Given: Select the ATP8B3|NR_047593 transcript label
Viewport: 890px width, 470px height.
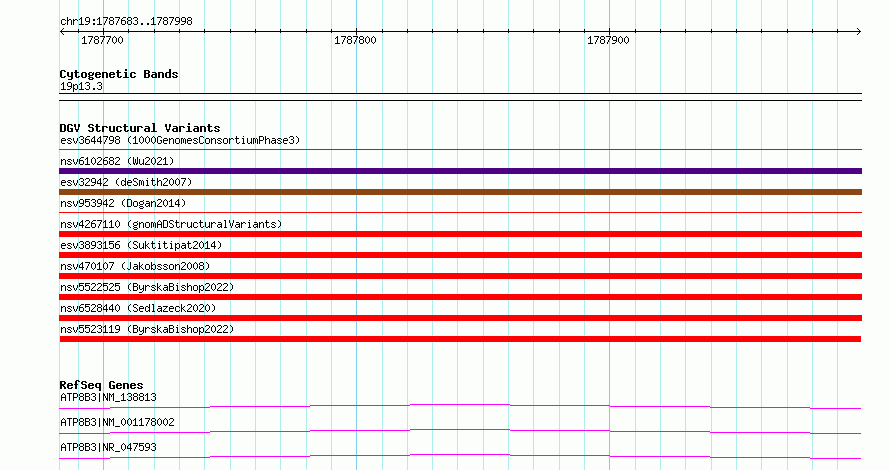Looking at the screenshot, I should click(x=108, y=447).
